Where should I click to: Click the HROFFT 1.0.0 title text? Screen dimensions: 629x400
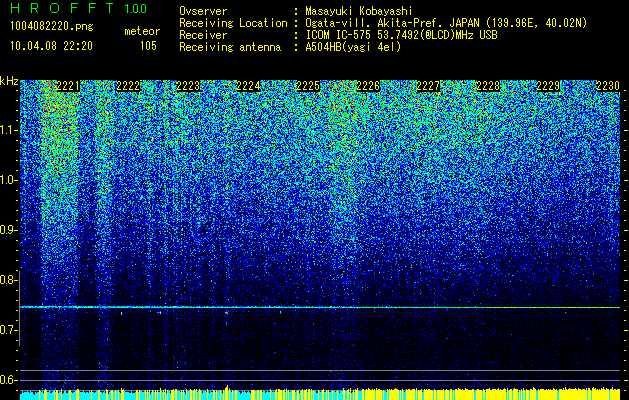tap(78, 8)
